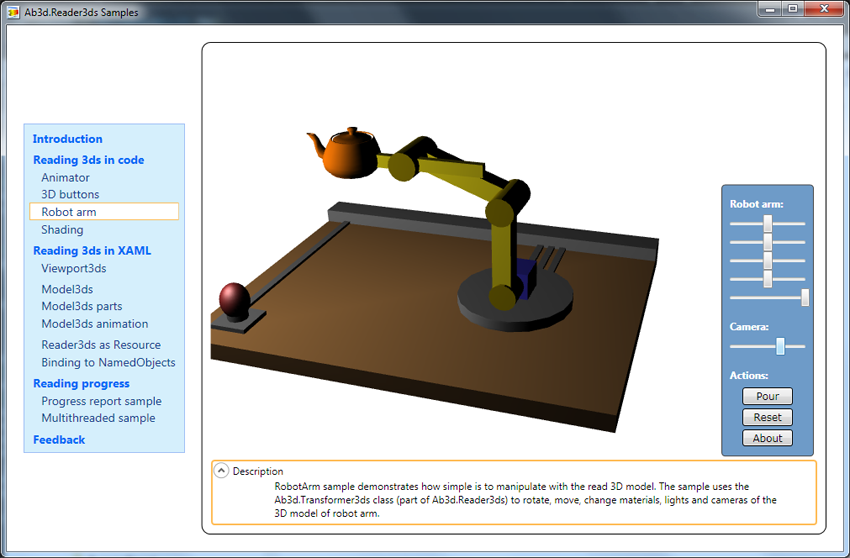Screen dimensions: 850x558
Task: Click the Pour action button
Action: 767,396
